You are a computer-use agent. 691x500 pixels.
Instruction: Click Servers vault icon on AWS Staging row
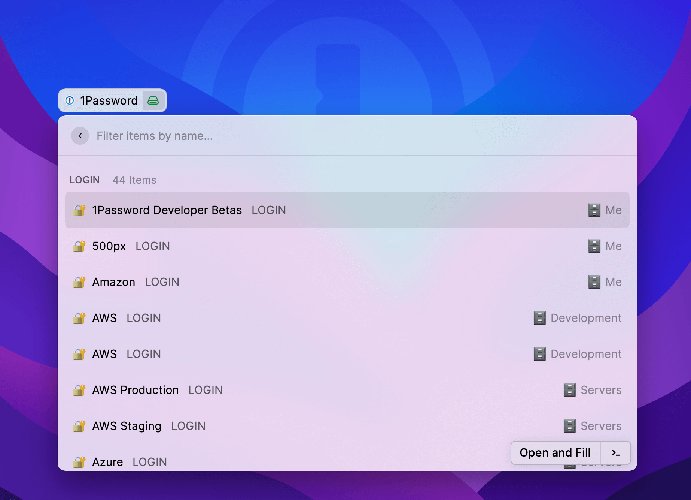point(570,426)
